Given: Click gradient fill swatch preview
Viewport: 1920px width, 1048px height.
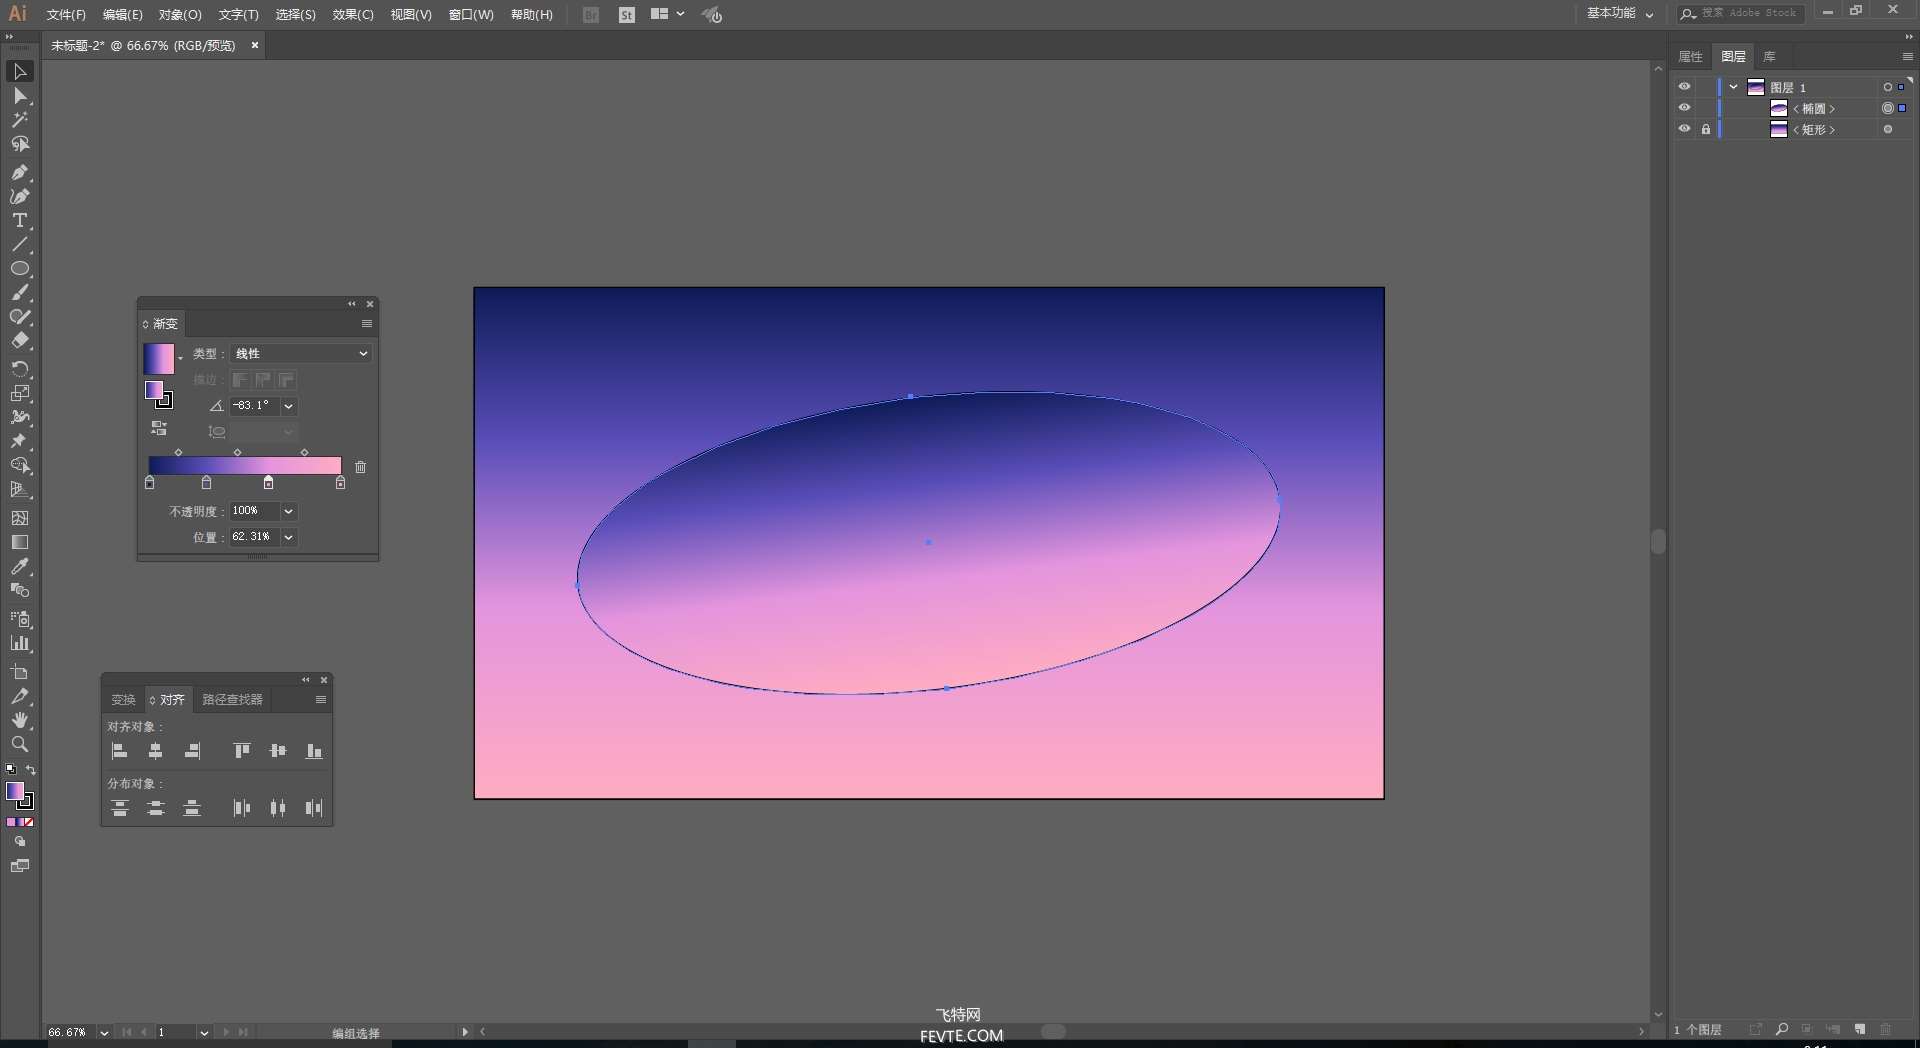Looking at the screenshot, I should point(158,359).
